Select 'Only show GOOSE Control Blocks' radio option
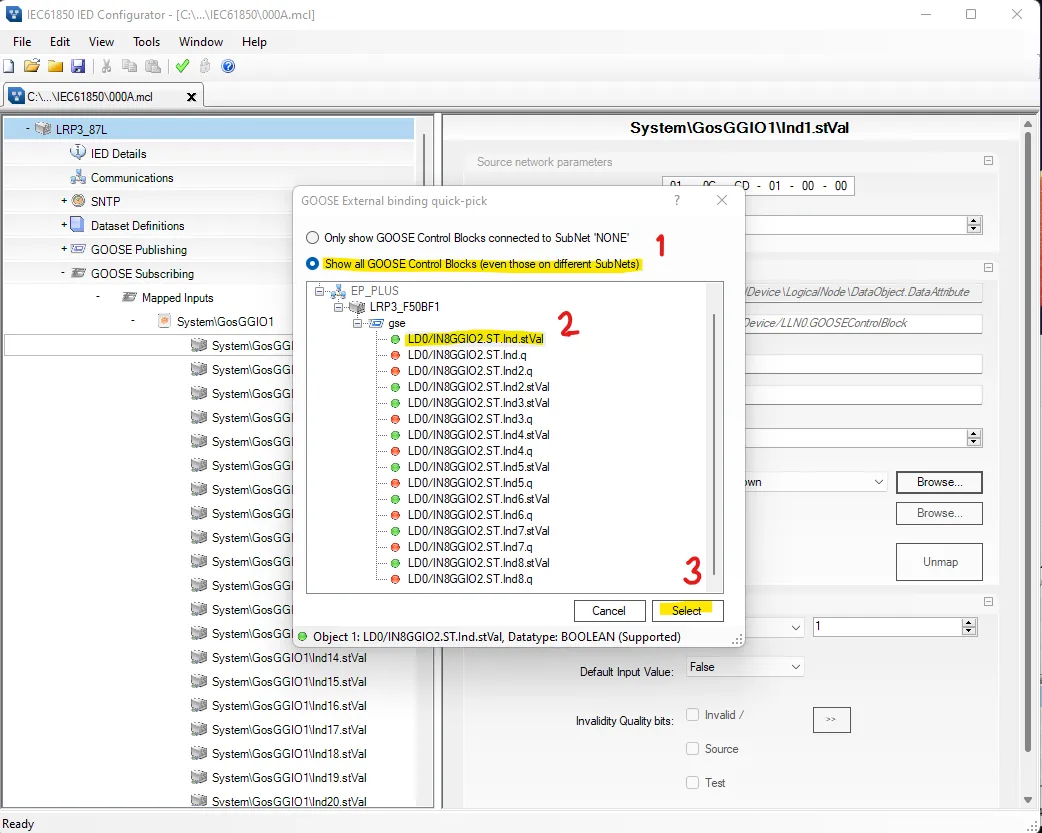The width and height of the screenshot is (1042, 833). pyautogui.click(x=312, y=237)
